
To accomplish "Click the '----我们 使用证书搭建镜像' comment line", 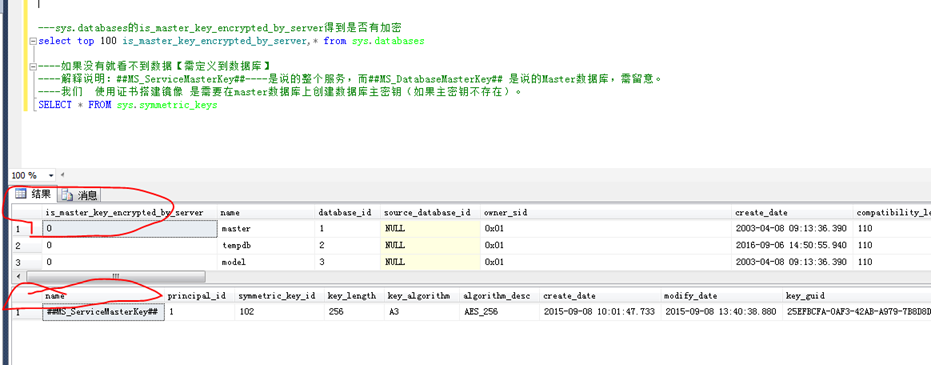I will tap(280, 93).
